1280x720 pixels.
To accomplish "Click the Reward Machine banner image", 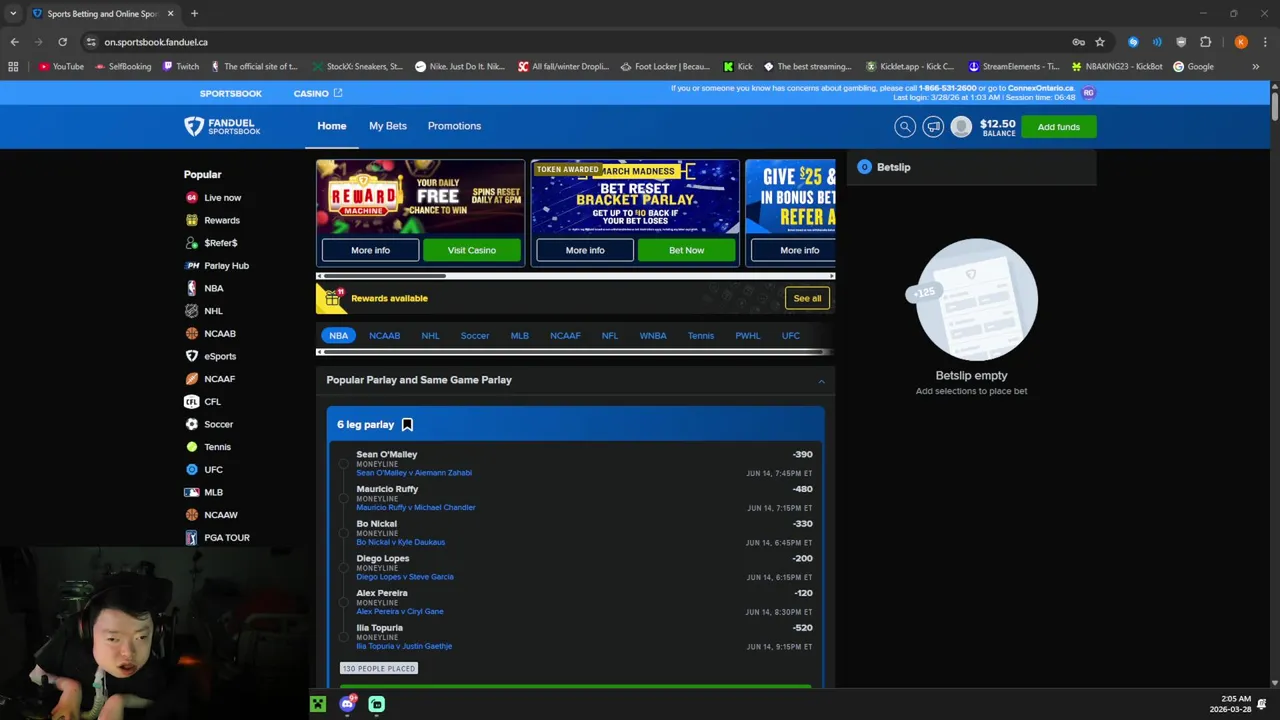I will (421, 197).
